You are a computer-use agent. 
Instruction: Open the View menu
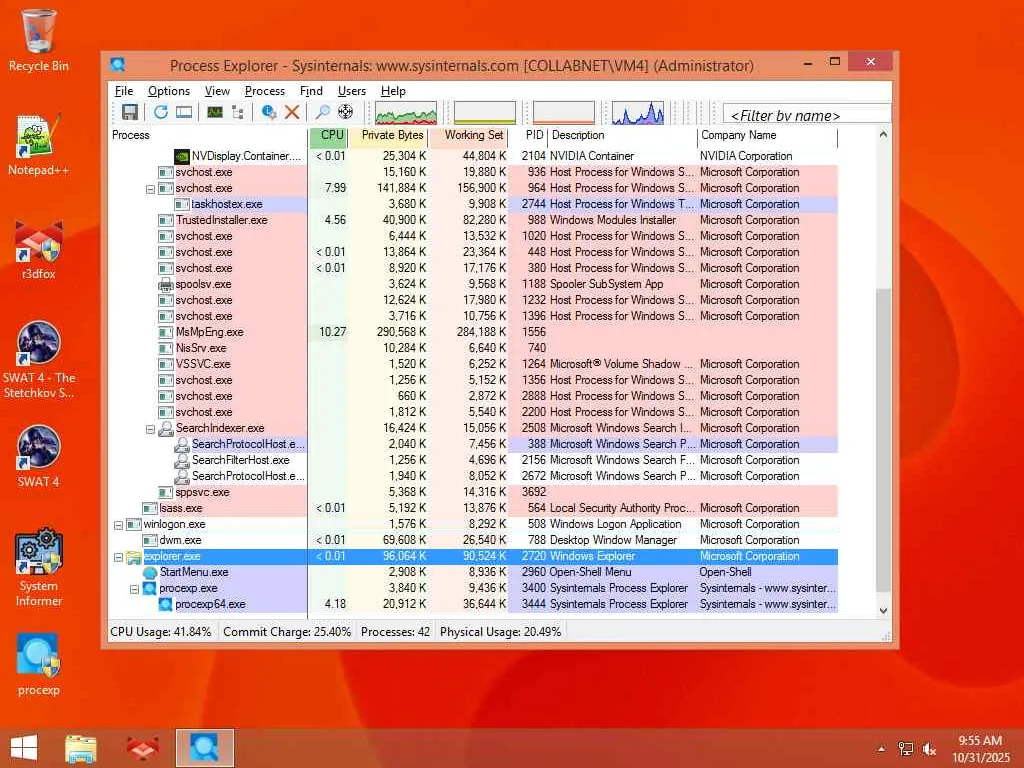coord(217,91)
